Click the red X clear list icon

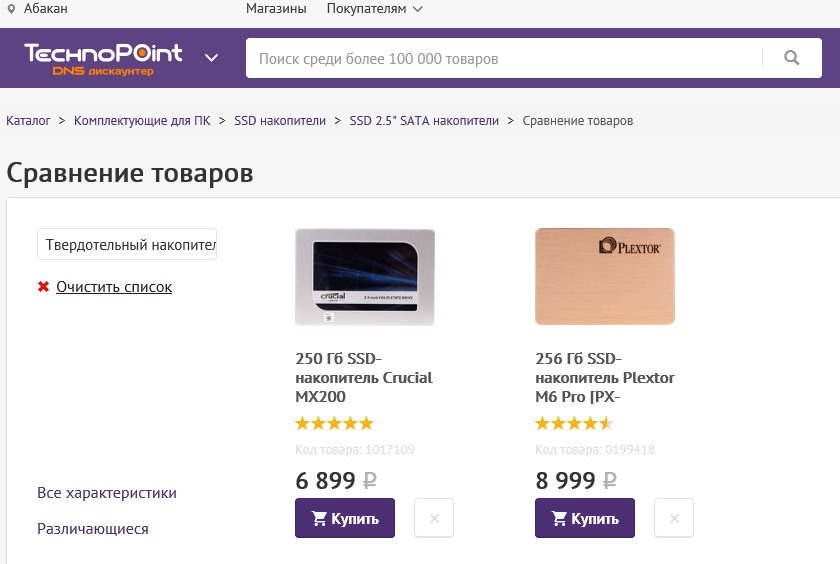tap(43, 287)
